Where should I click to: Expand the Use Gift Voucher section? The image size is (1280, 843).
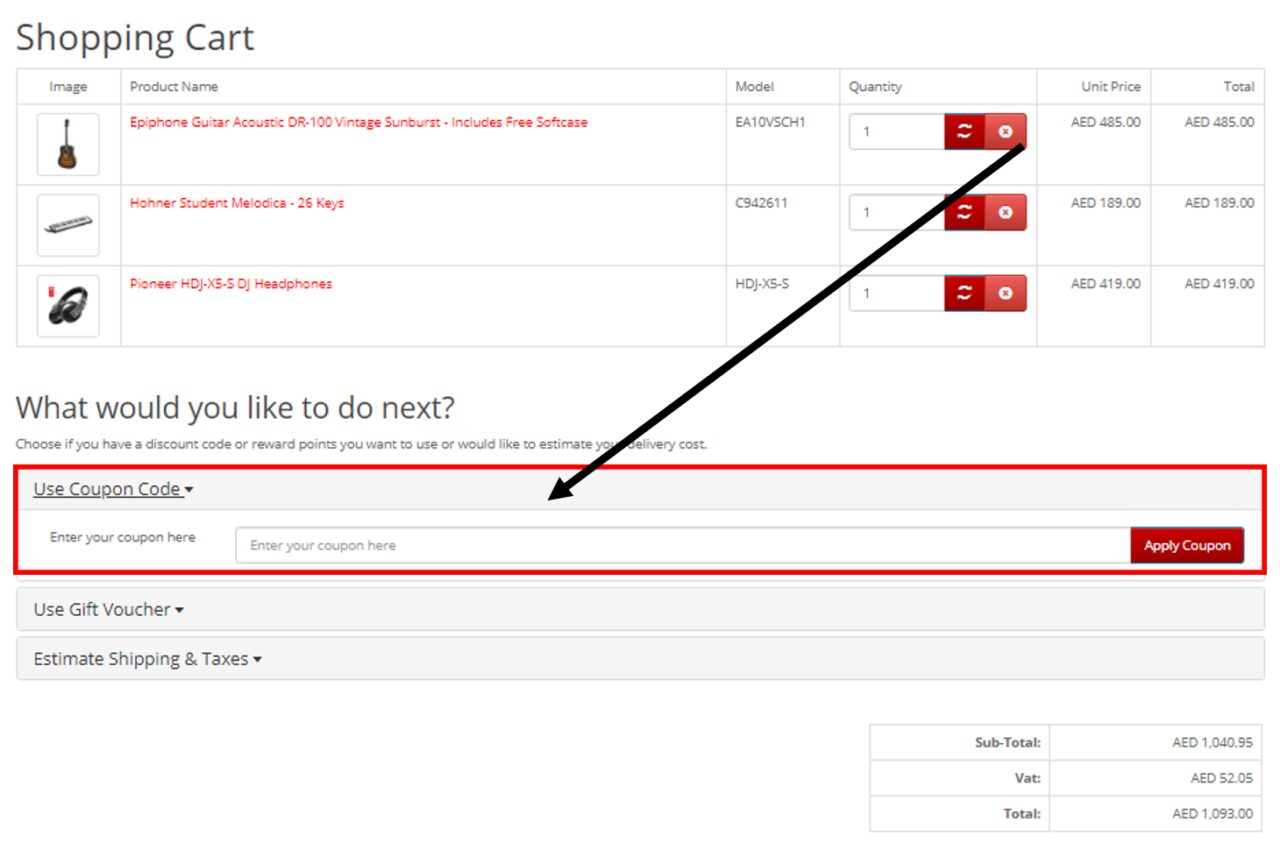(109, 609)
